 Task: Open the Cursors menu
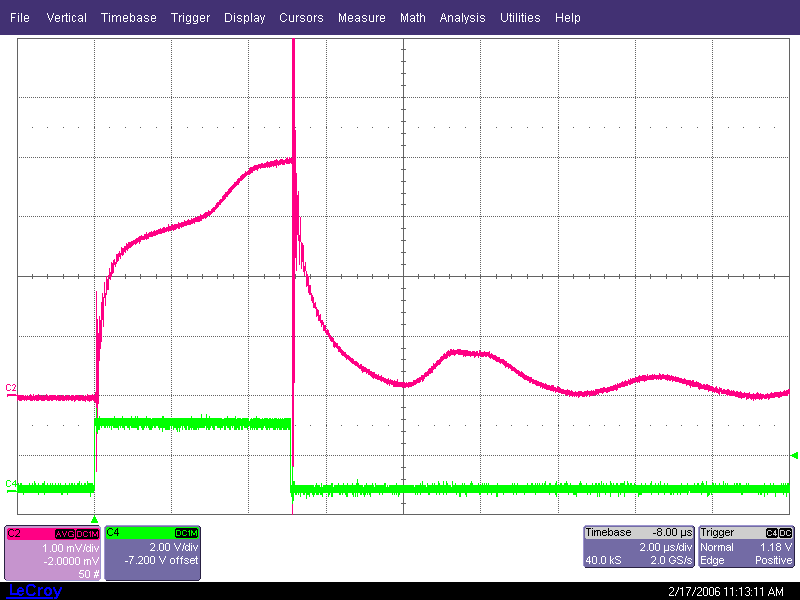[x=301, y=18]
